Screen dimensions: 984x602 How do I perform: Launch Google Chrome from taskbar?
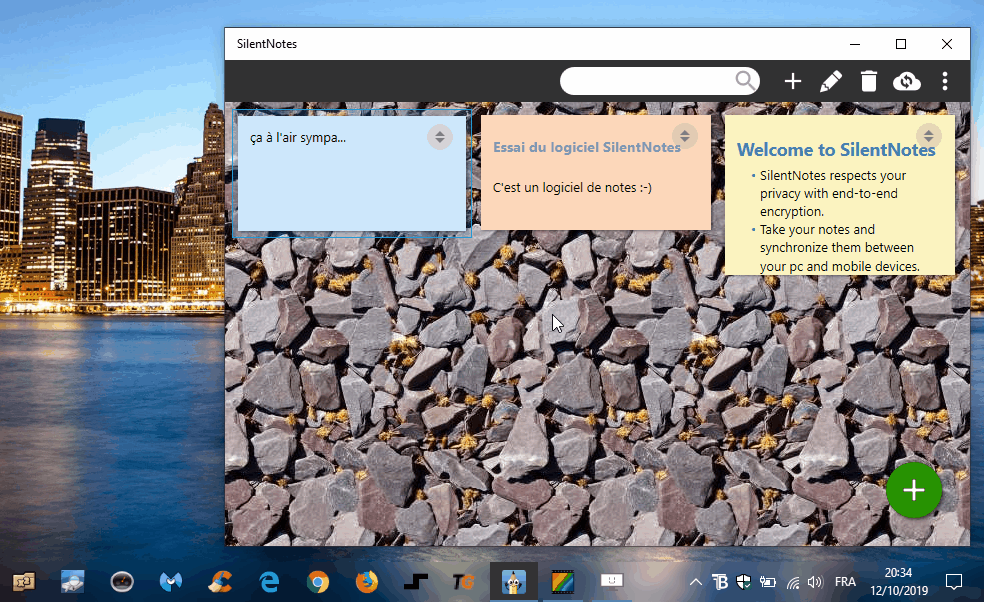tap(318, 582)
